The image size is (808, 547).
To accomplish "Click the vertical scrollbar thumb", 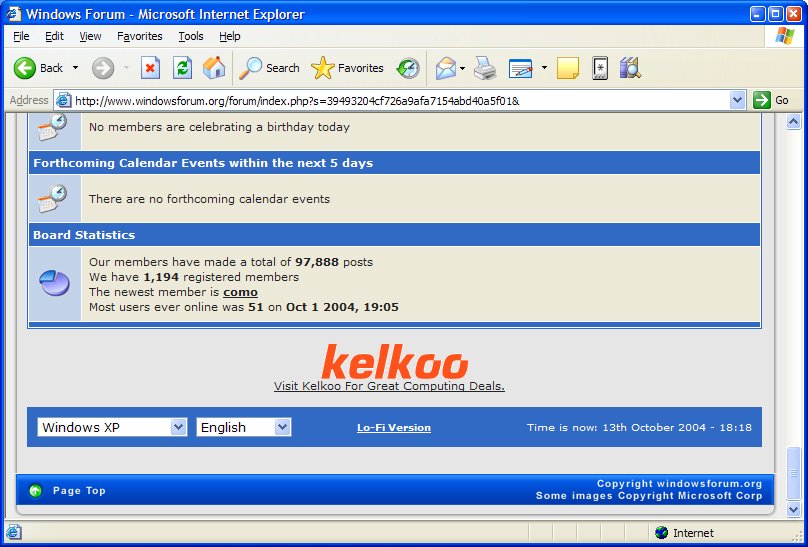I will [x=793, y=473].
